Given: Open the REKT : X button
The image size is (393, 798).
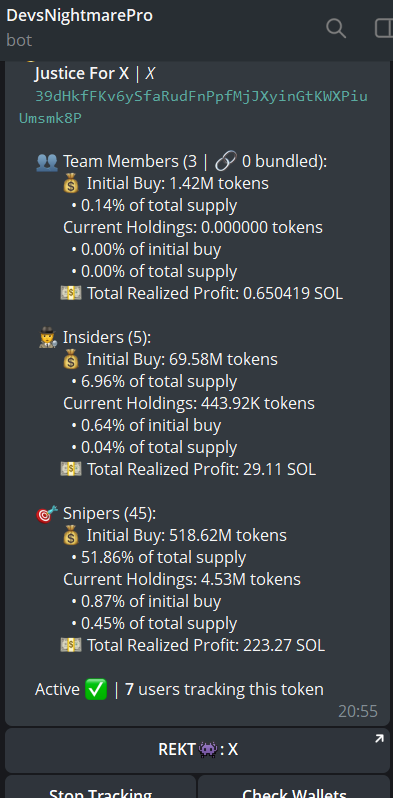Looking at the screenshot, I should [x=197, y=750].
